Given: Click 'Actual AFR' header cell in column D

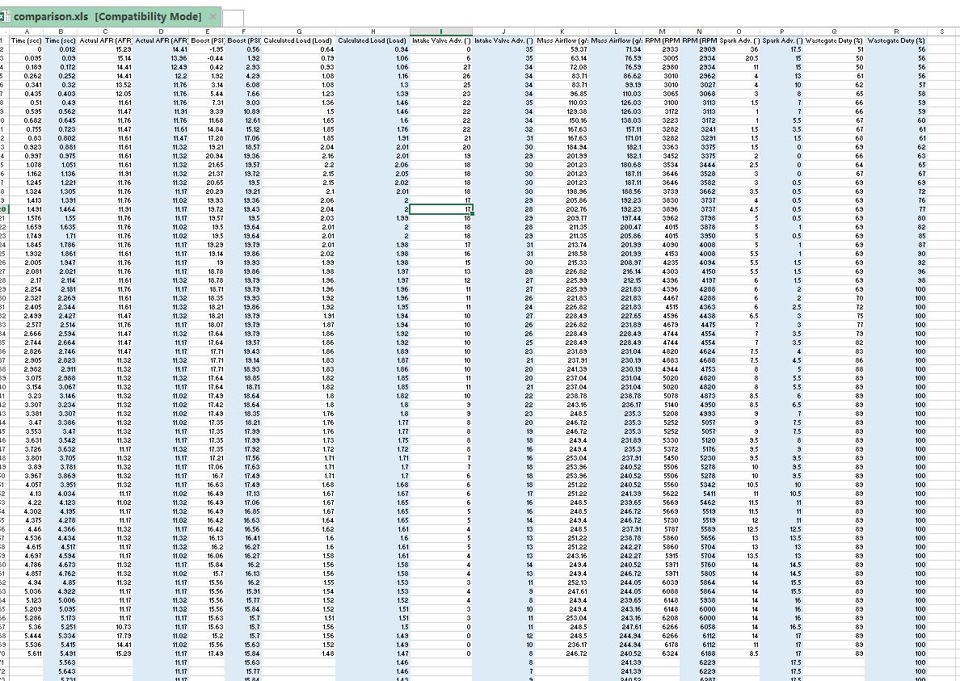Looking at the screenshot, I should 161,40.
